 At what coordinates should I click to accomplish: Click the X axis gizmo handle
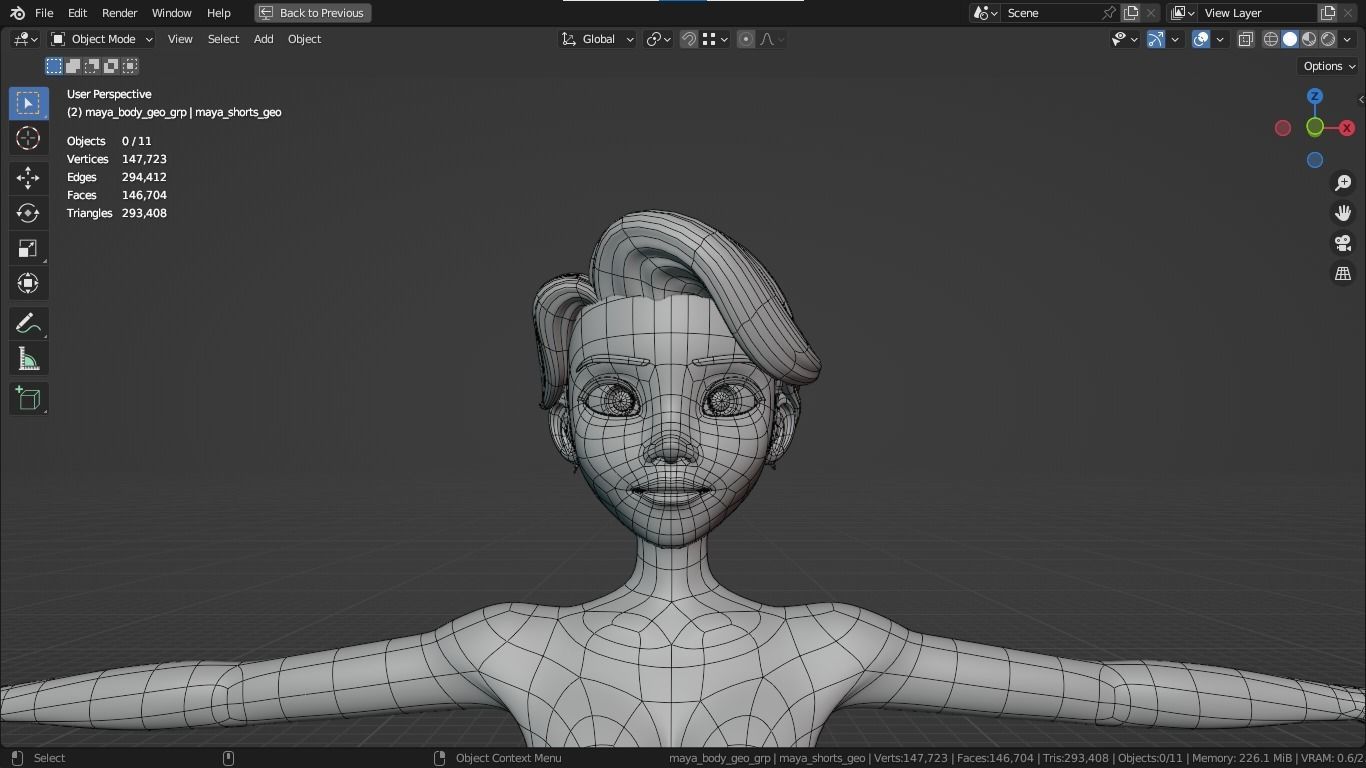pos(1347,128)
